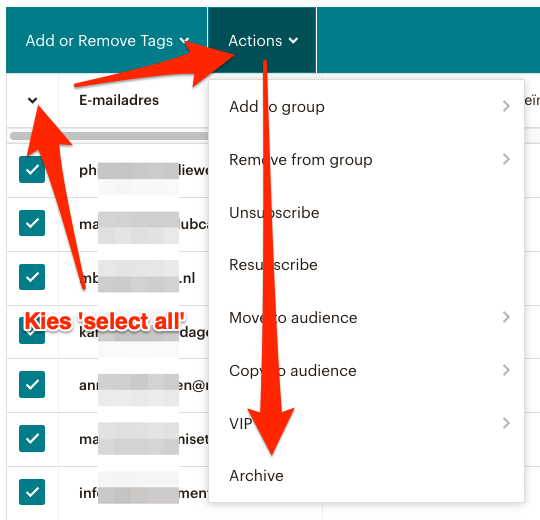Open the Actions dropdown menu
This screenshot has height=520, width=540.
click(262, 41)
